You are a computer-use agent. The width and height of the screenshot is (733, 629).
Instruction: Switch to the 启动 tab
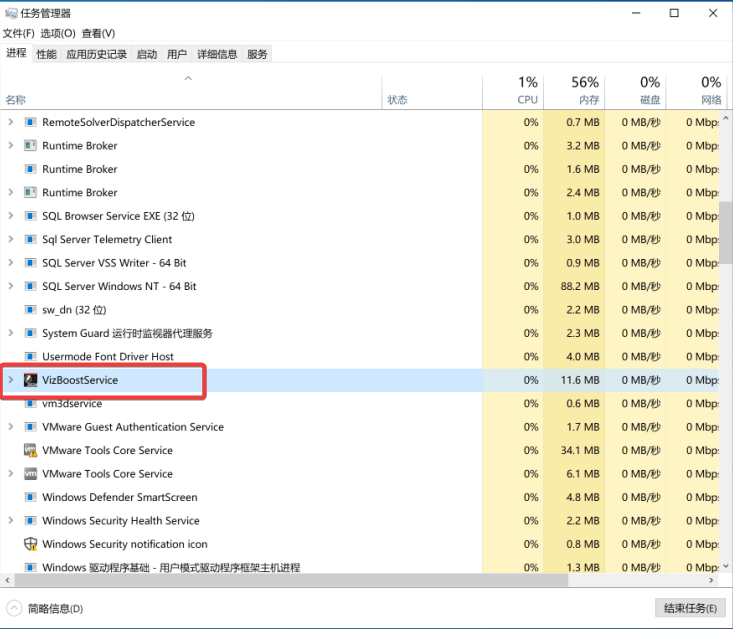tap(146, 54)
